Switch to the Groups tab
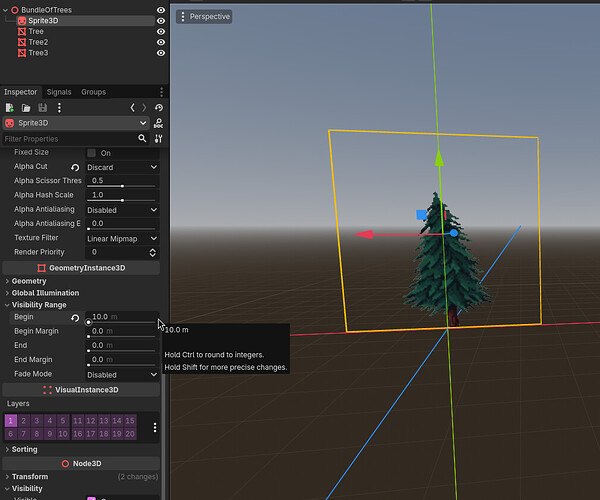The image size is (600, 500). pyautogui.click(x=93, y=92)
